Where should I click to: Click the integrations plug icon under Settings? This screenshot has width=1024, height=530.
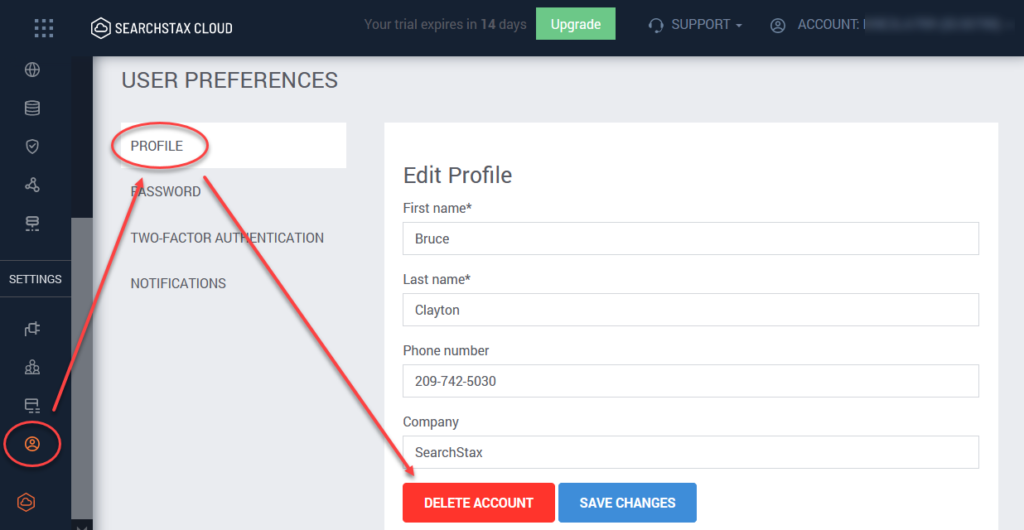[x=32, y=329]
